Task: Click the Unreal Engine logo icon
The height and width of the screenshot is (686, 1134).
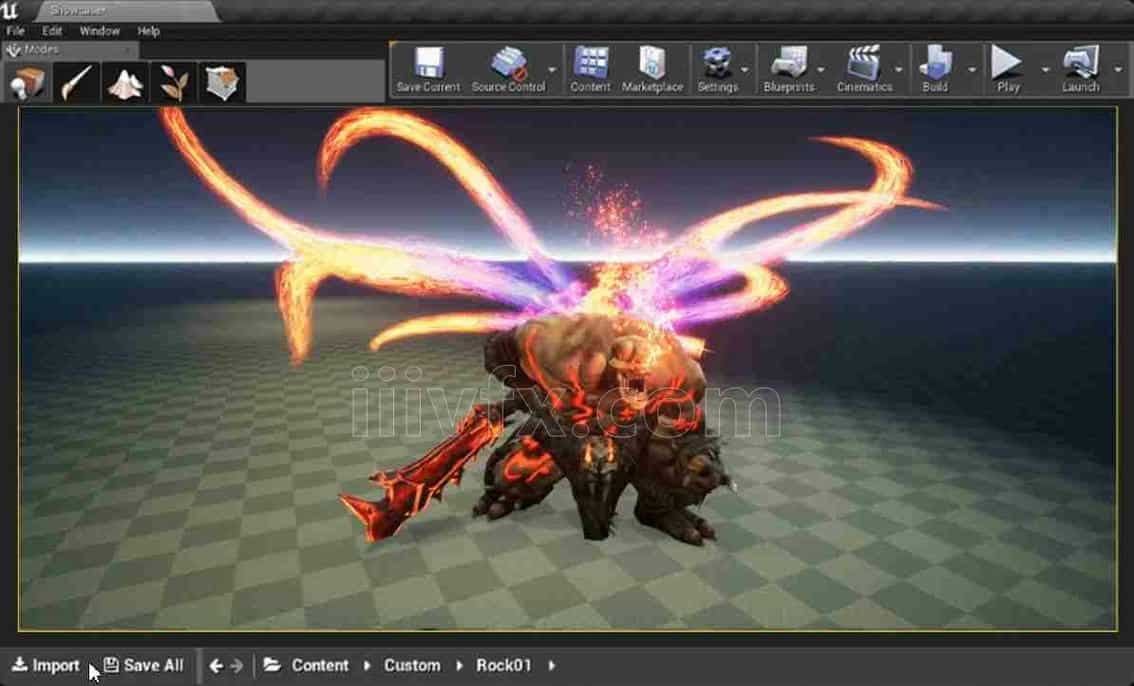Action: 10,9
